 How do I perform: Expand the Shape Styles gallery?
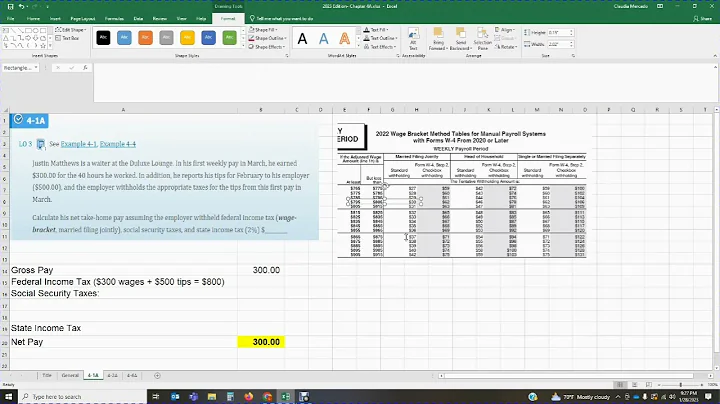243,46
